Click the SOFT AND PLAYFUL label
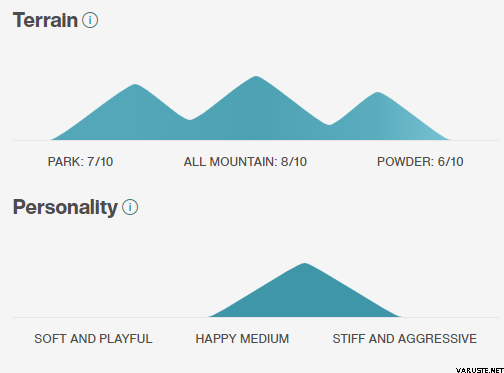 pyautogui.click(x=93, y=339)
